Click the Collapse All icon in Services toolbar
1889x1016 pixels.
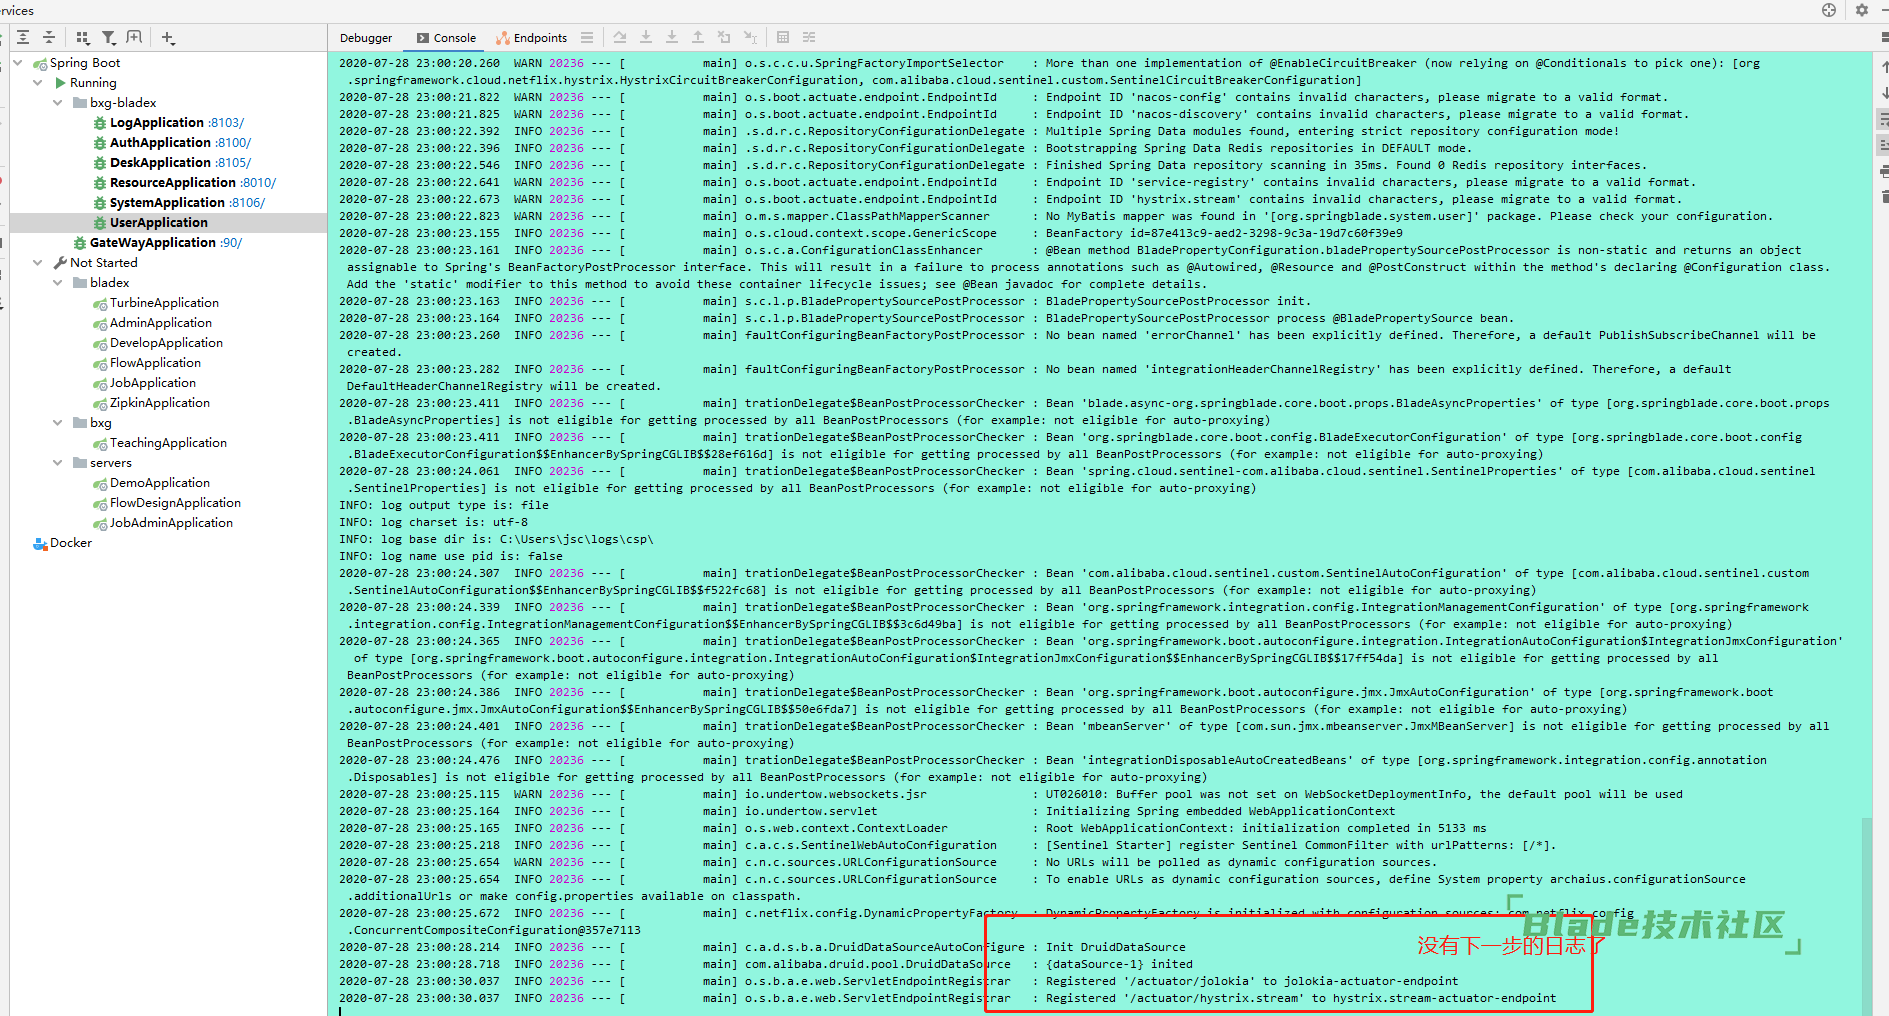49,38
